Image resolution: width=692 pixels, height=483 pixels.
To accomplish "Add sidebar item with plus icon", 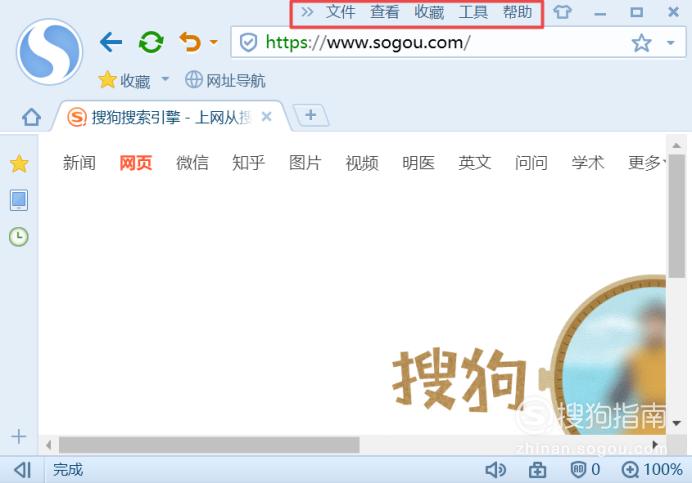I will pos(19,437).
